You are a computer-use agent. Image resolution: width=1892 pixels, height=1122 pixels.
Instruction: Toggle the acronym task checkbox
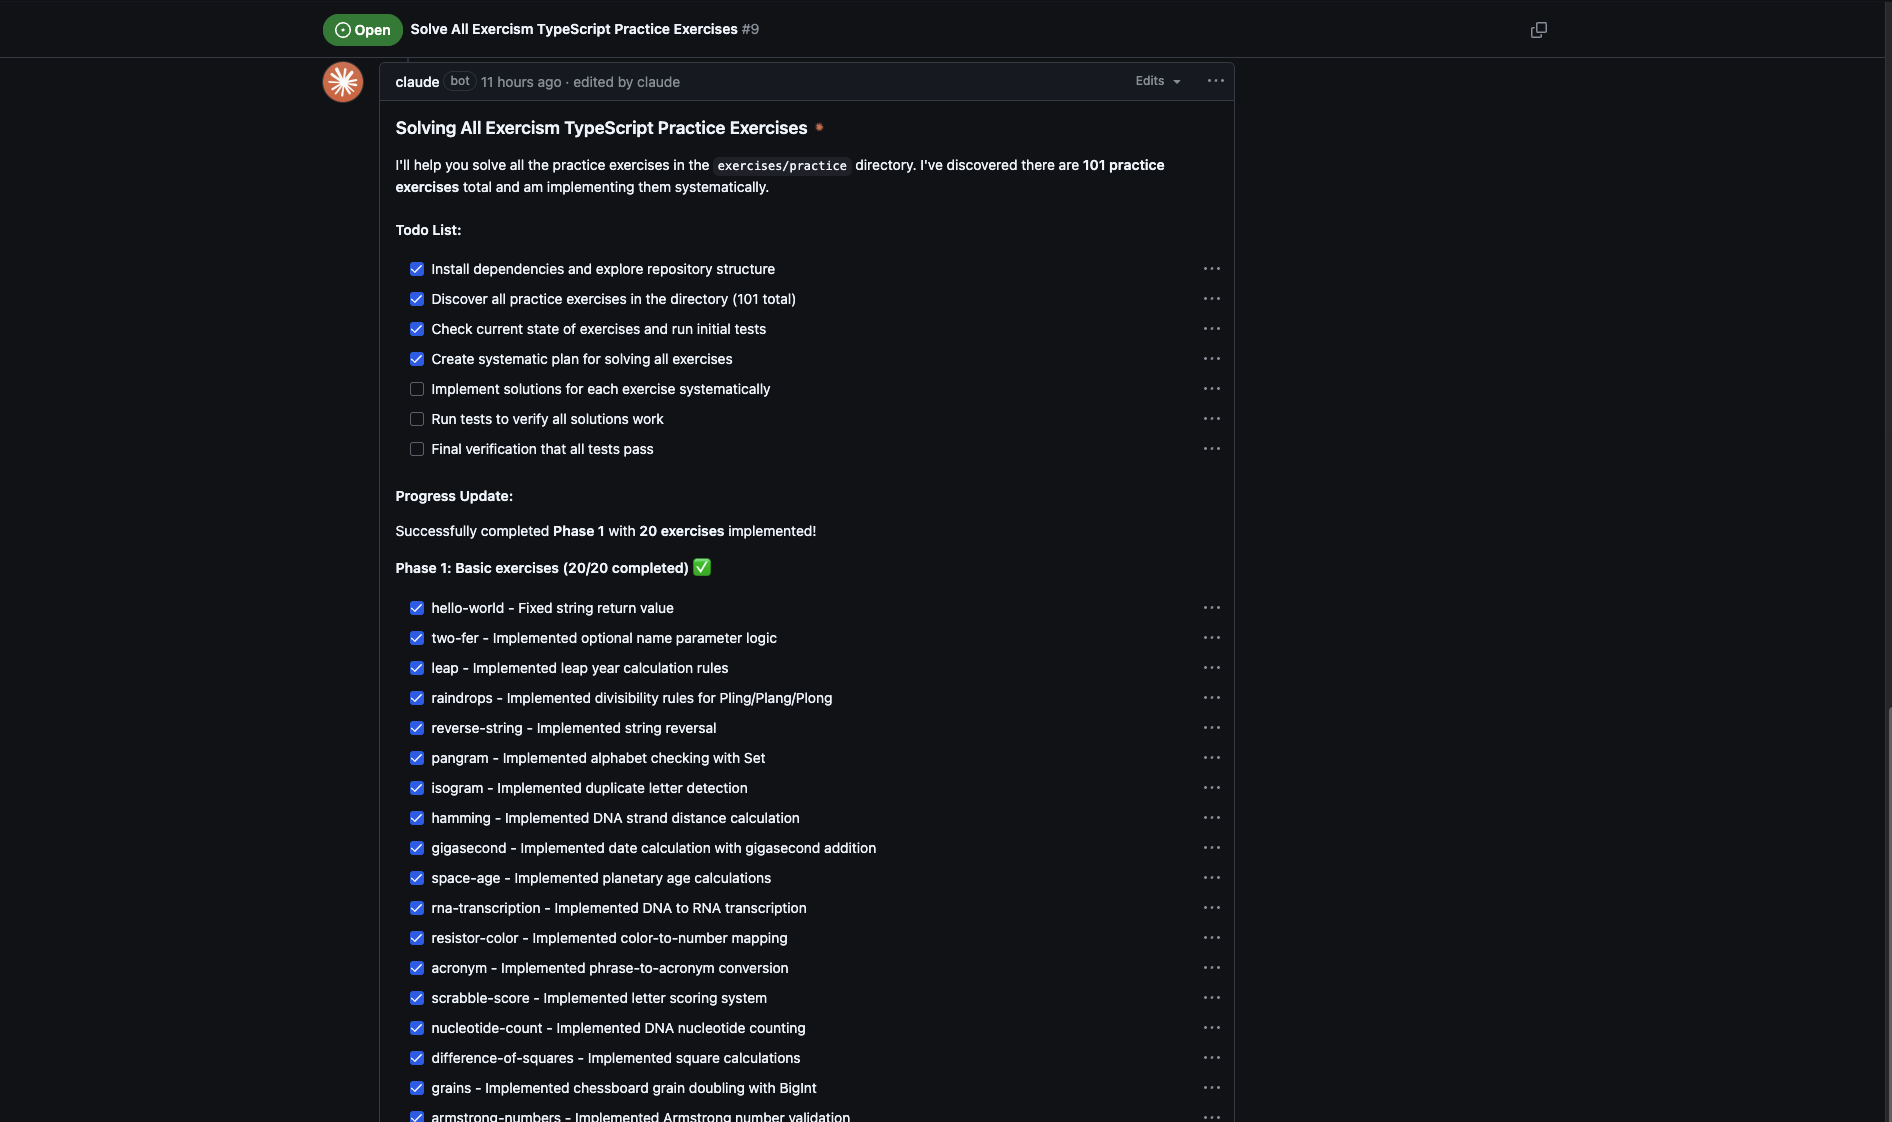[x=417, y=968]
